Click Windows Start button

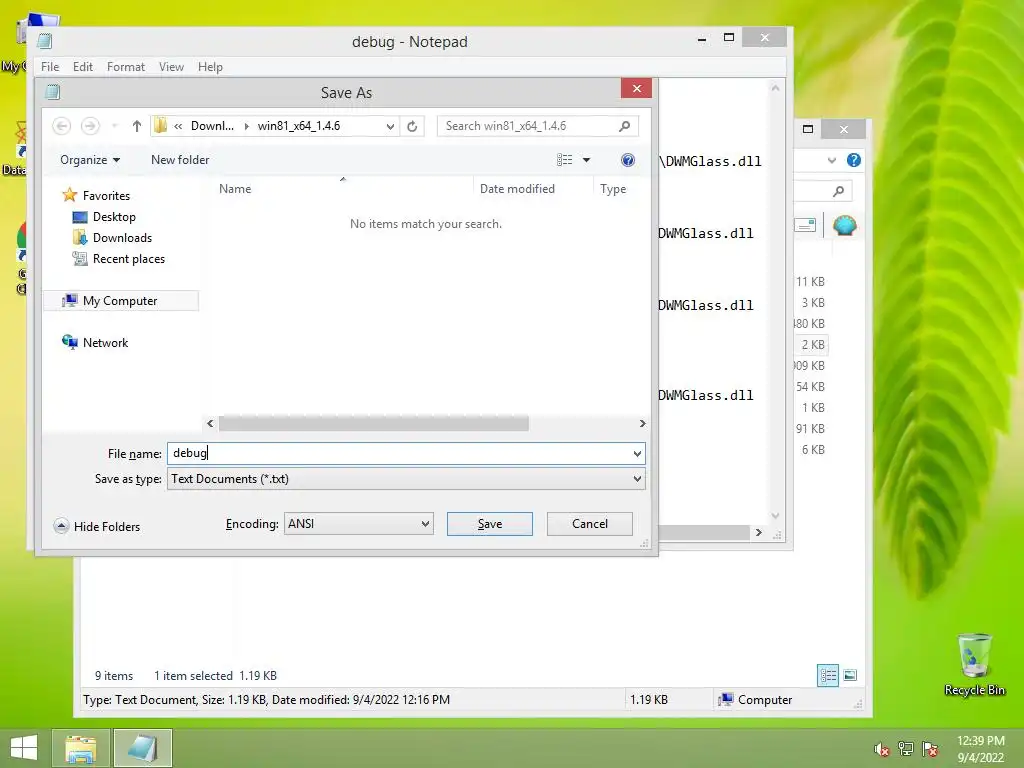(24, 748)
